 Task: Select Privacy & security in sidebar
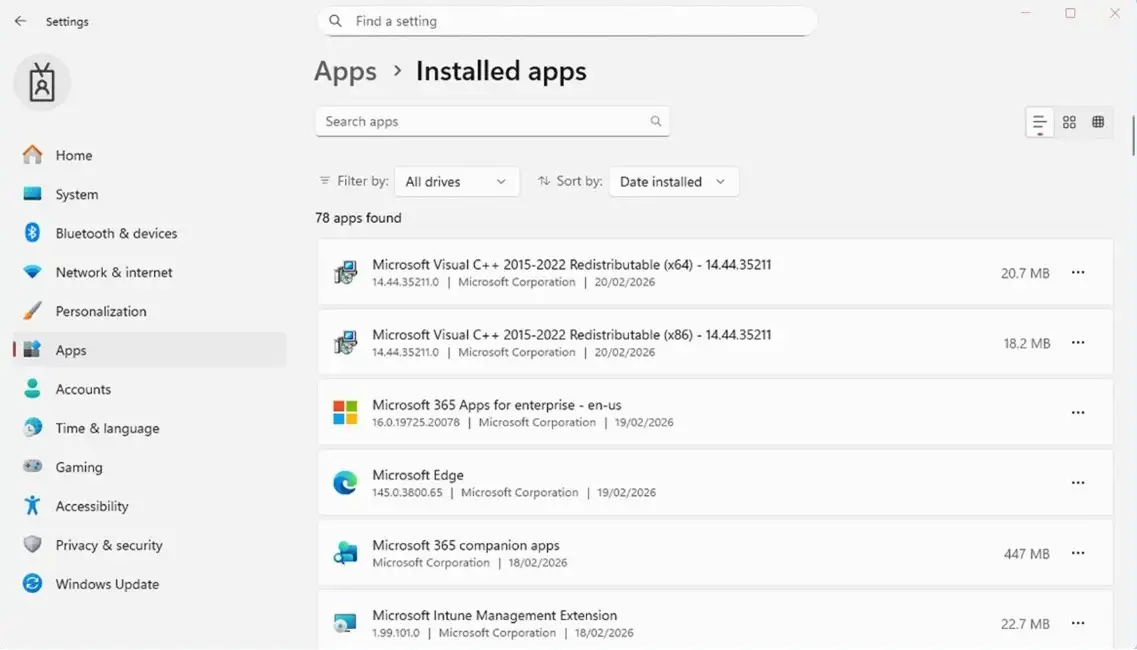click(109, 545)
